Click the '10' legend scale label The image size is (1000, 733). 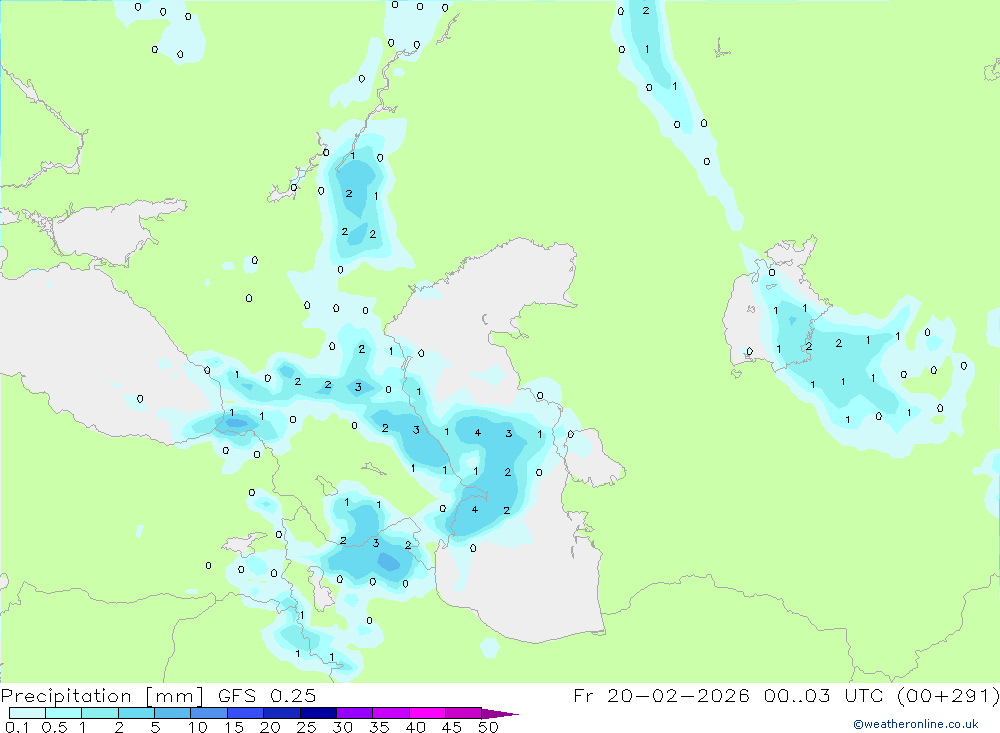coord(198,727)
